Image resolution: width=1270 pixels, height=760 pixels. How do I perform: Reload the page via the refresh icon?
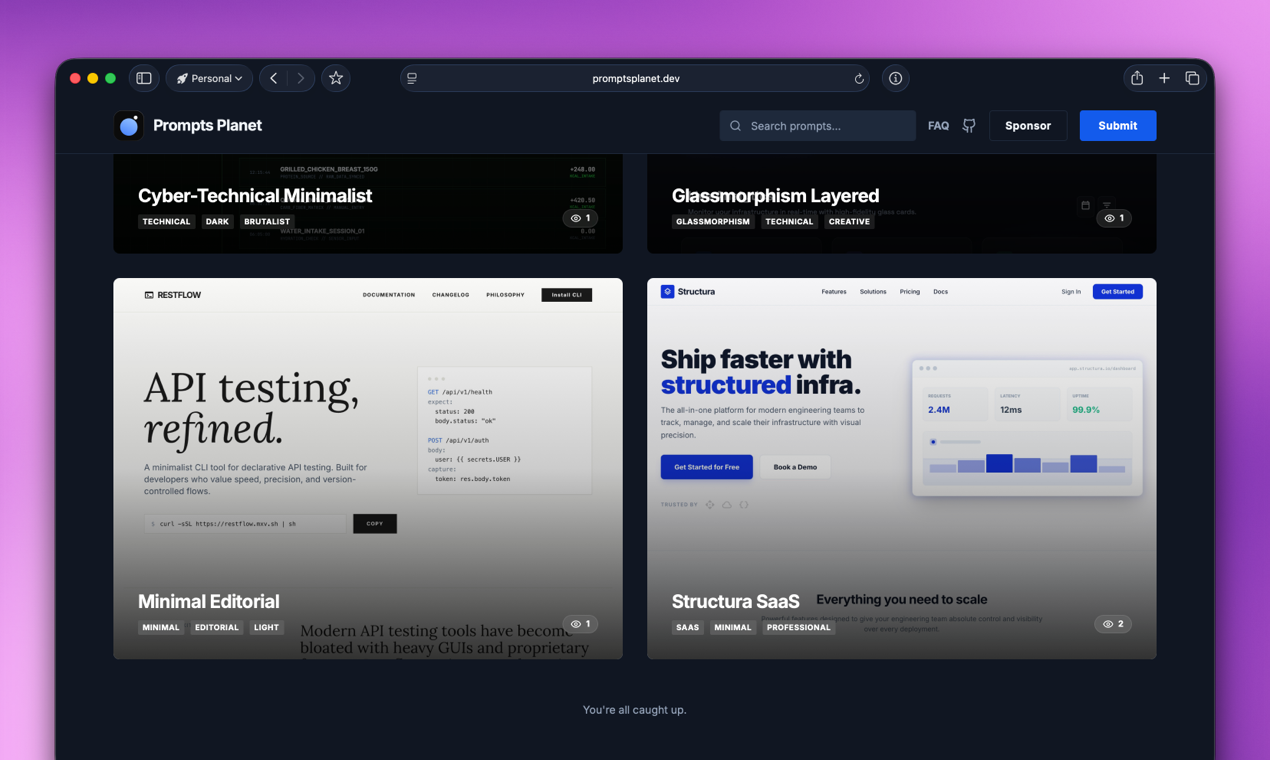pos(858,78)
